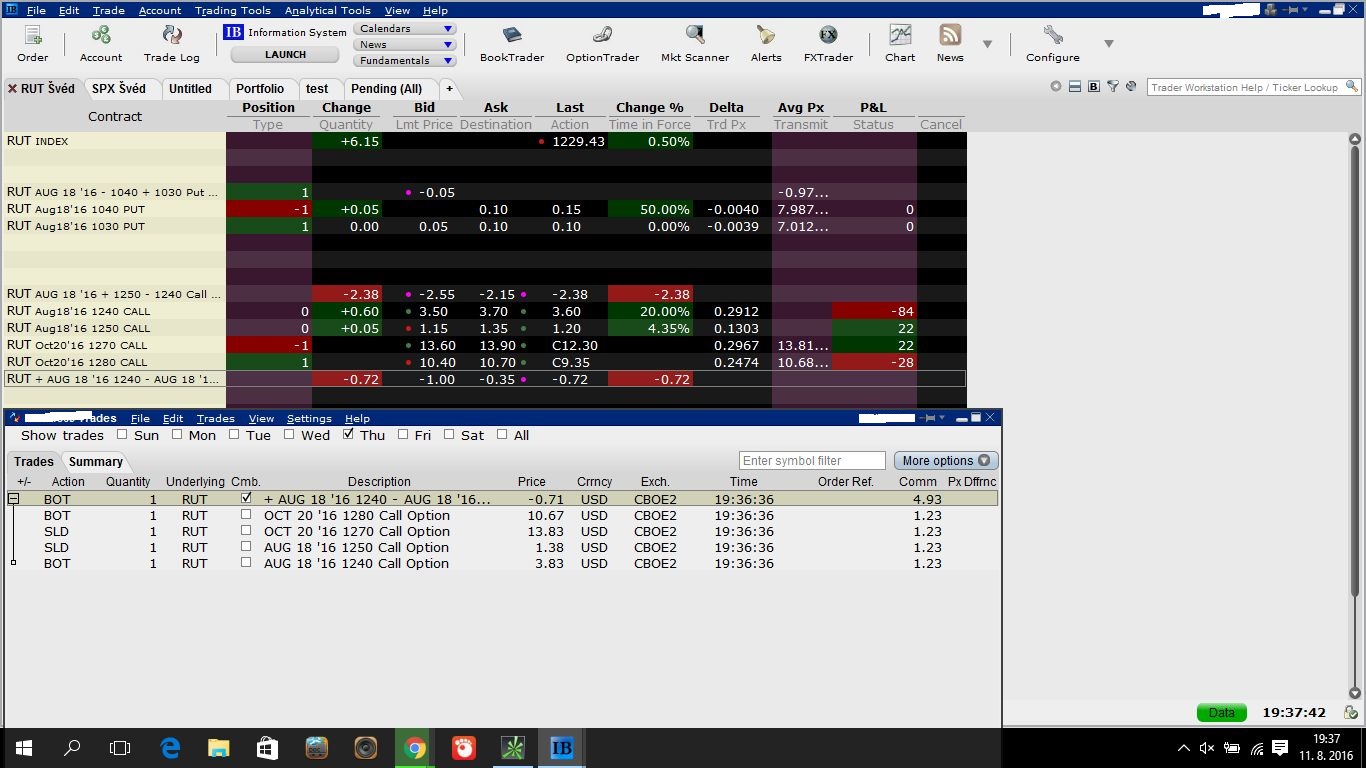Click the green Data status button

[x=1221, y=713]
